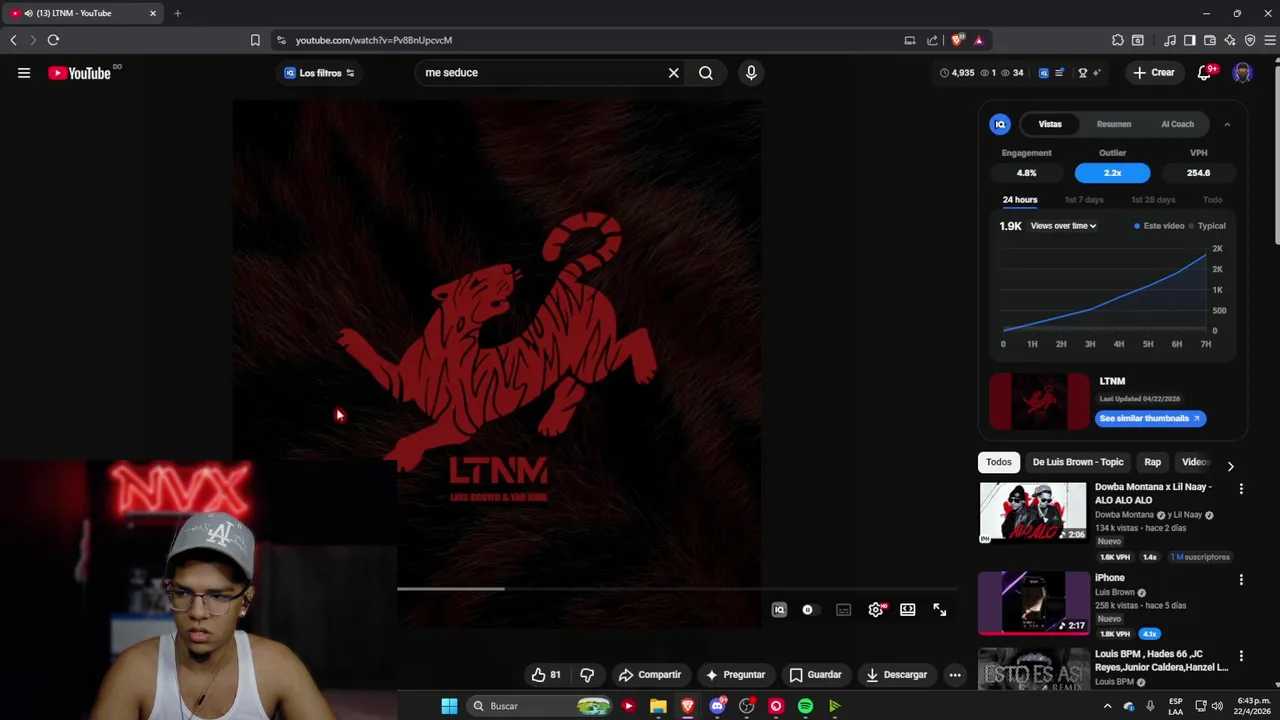Enter fullscreen in the video player
Screen dimensions: 1280x720
coord(940,610)
